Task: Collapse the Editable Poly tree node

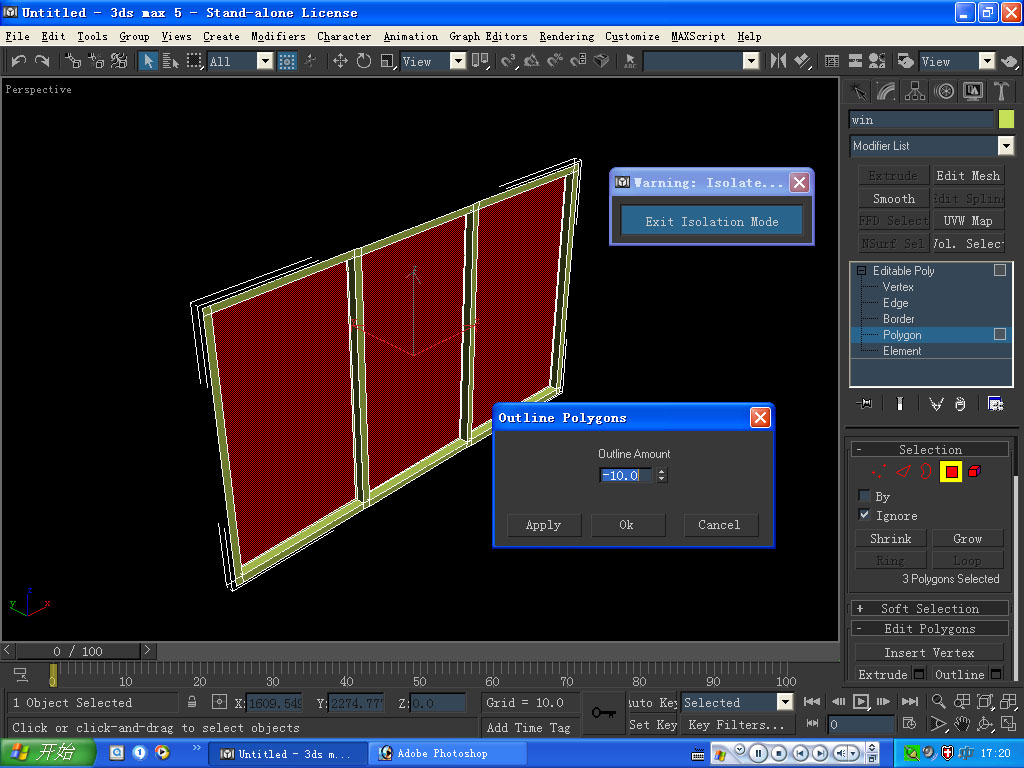Action: 861,271
